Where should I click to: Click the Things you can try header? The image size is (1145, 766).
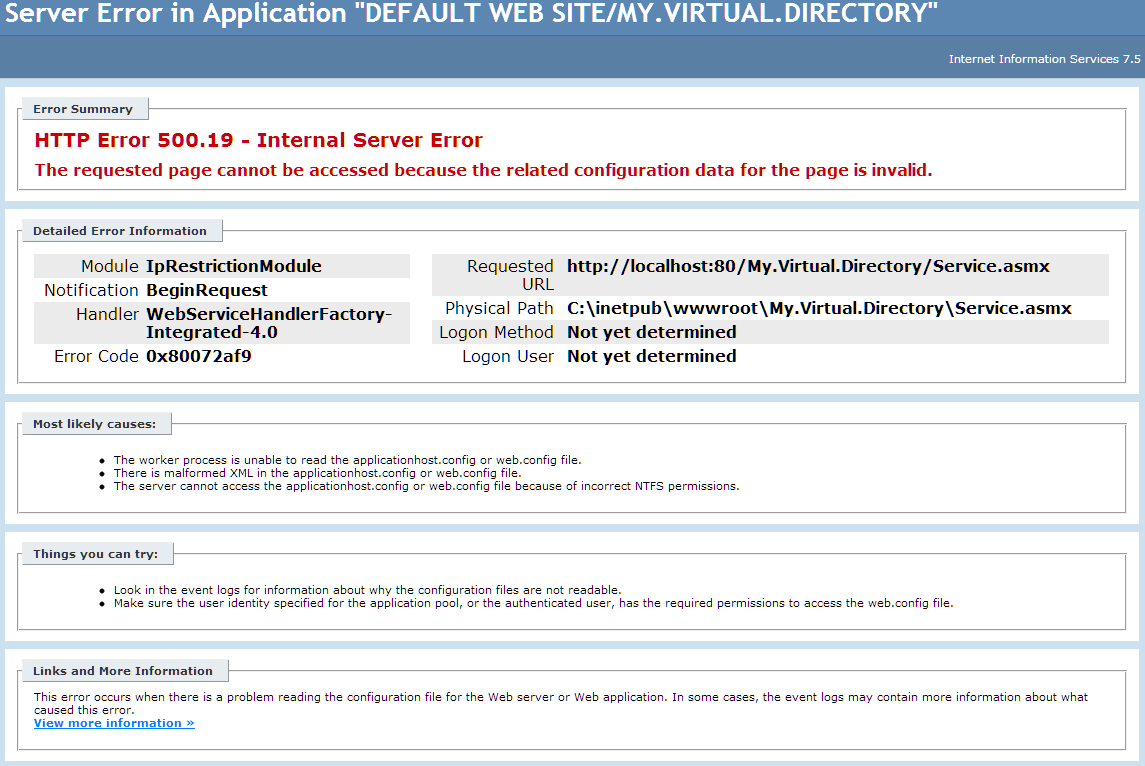click(x=97, y=553)
